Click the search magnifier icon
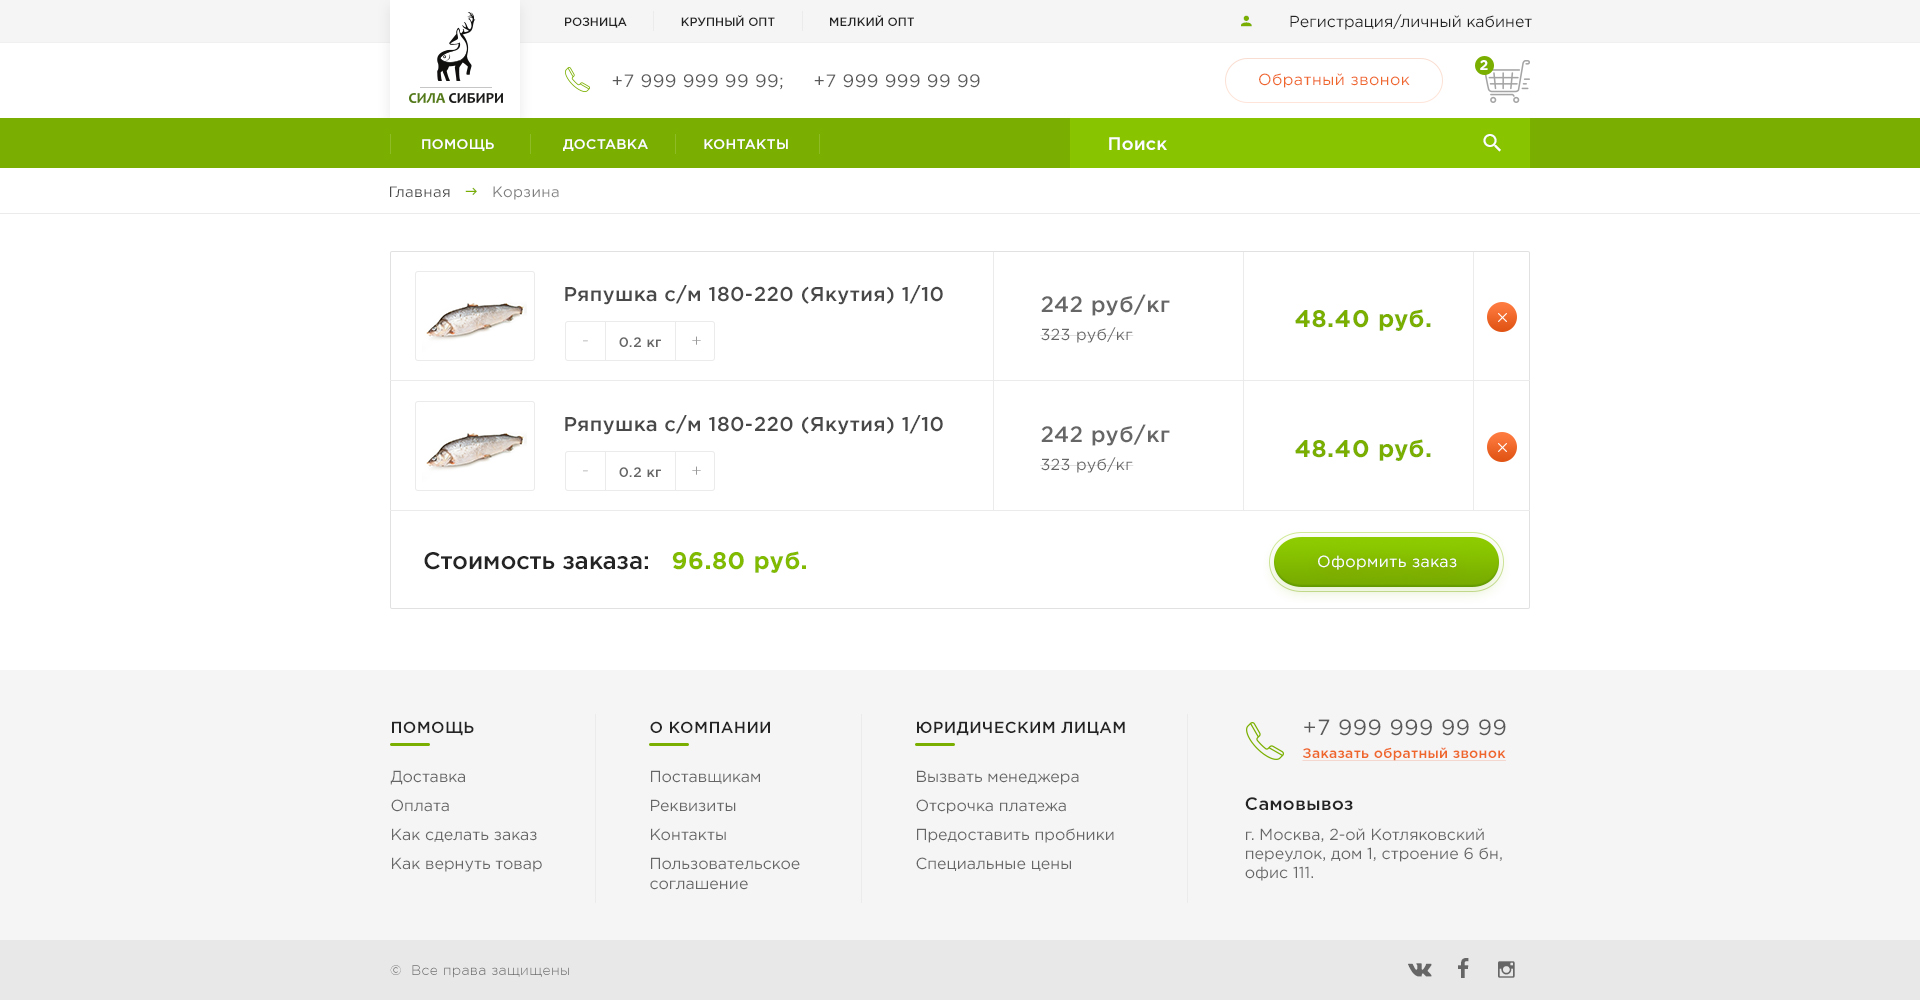The height and width of the screenshot is (1000, 1920). pos(1492,143)
